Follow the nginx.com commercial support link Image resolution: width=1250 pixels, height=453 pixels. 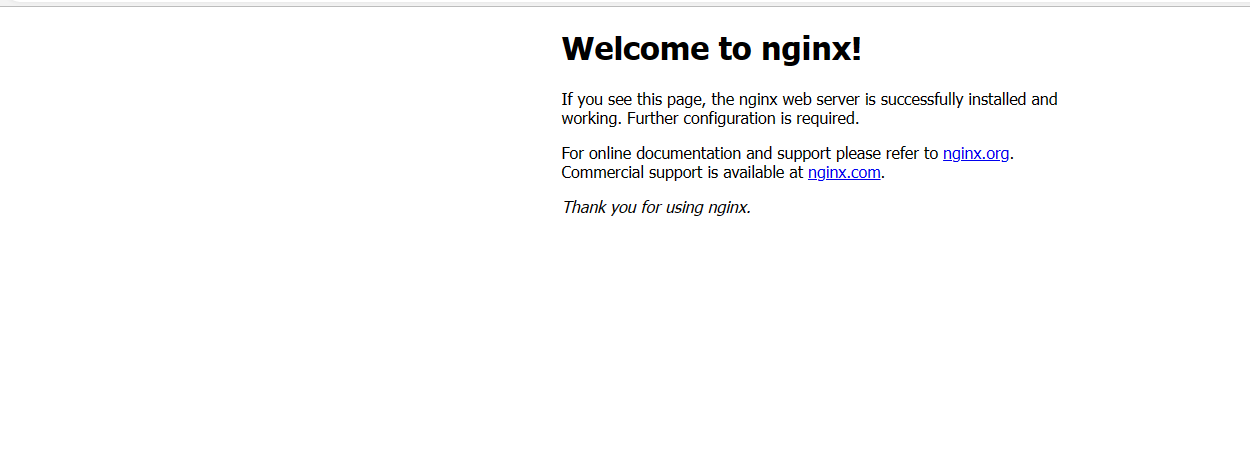coord(844,172)
